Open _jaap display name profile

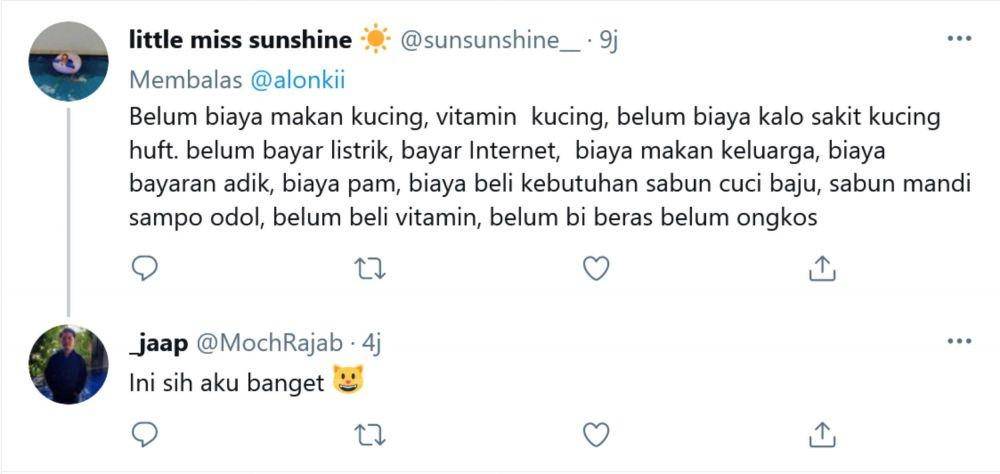[x=158, y=344]
